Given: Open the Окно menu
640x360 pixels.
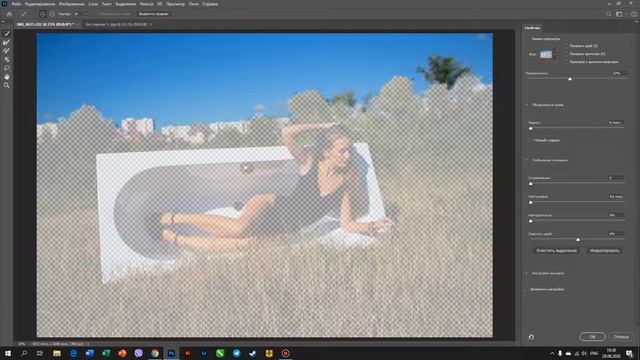Looking at the screenshot, I should pos(193,4).
